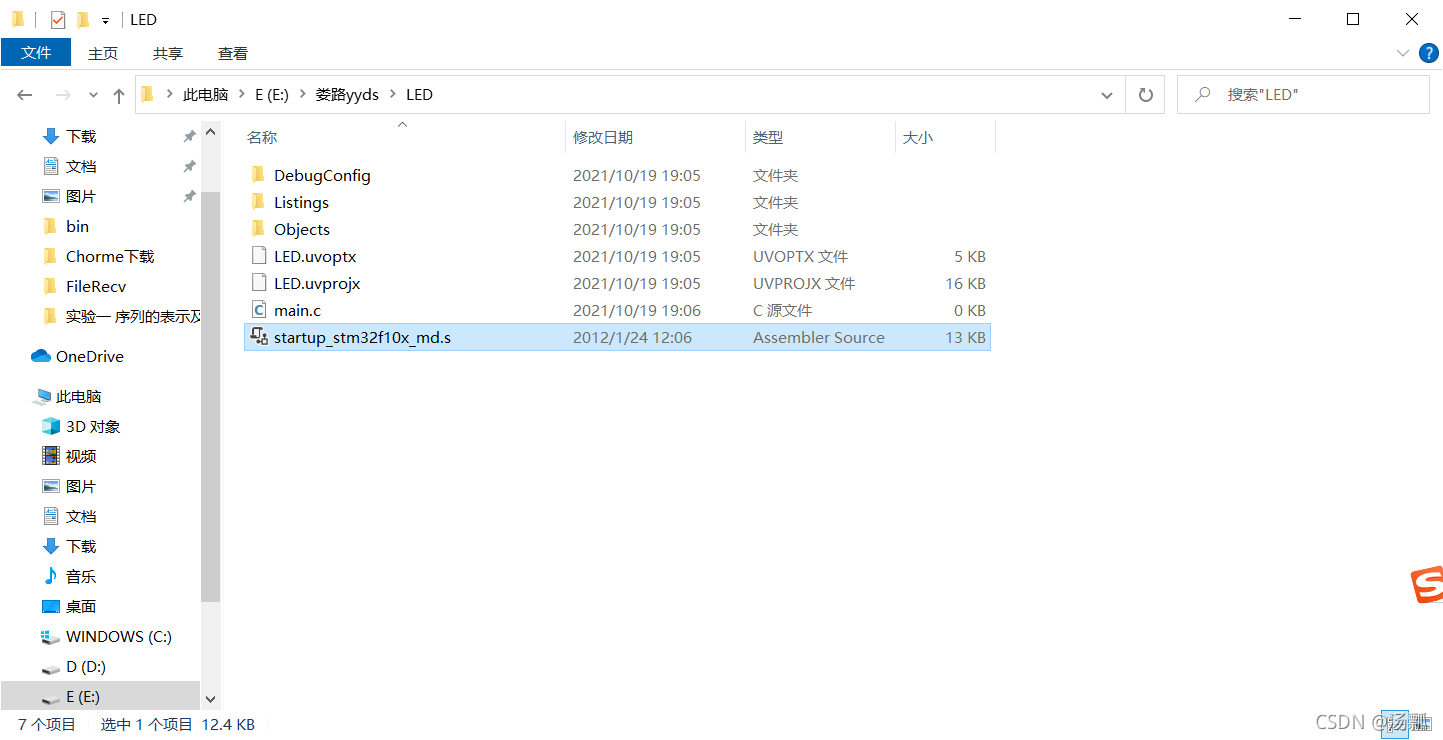
Task: Click E (E:) in the address bar
Action: (x=272, y=95)
